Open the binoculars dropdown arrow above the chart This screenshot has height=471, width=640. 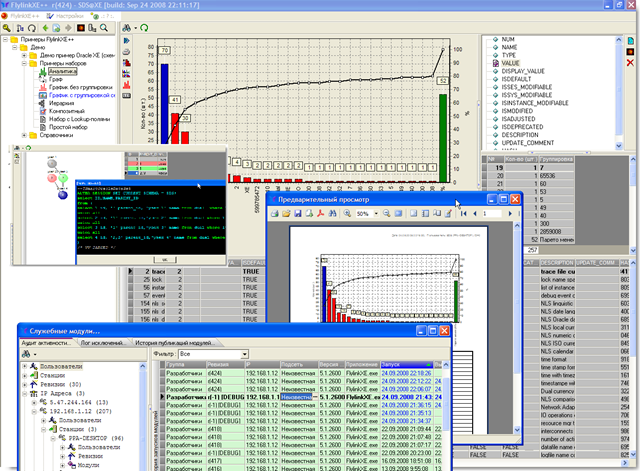(x=136, y=28)
